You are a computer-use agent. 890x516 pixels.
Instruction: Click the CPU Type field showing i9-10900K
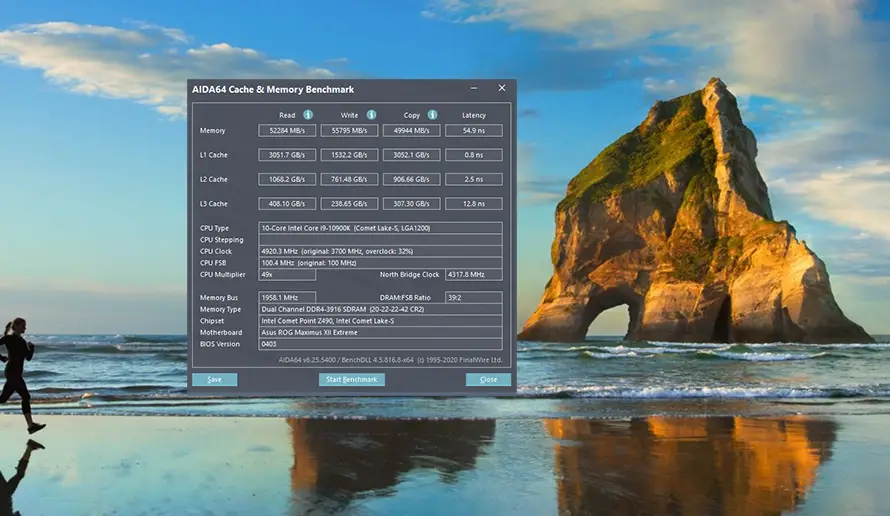click(x=380, y=228)
